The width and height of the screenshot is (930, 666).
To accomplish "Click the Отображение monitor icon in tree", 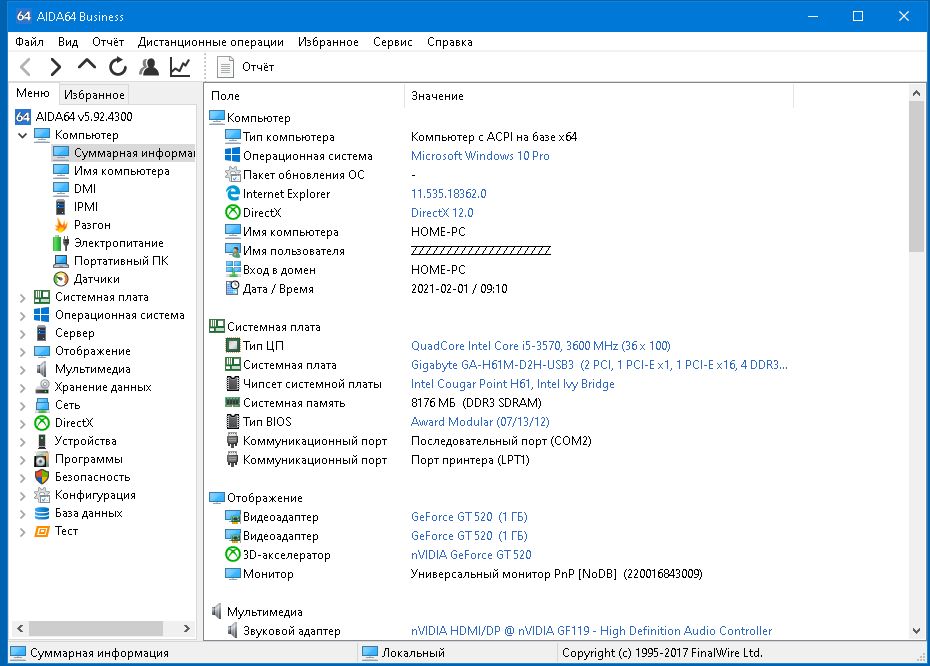I will 42,351.
